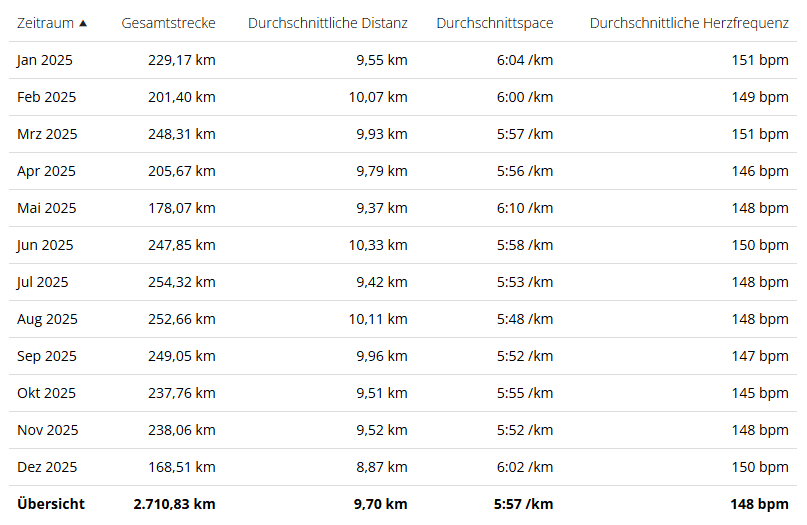This screenshot has height=525, width=807.
Task: Click the Sep 2025 period cell
Action: coord(47,356)
